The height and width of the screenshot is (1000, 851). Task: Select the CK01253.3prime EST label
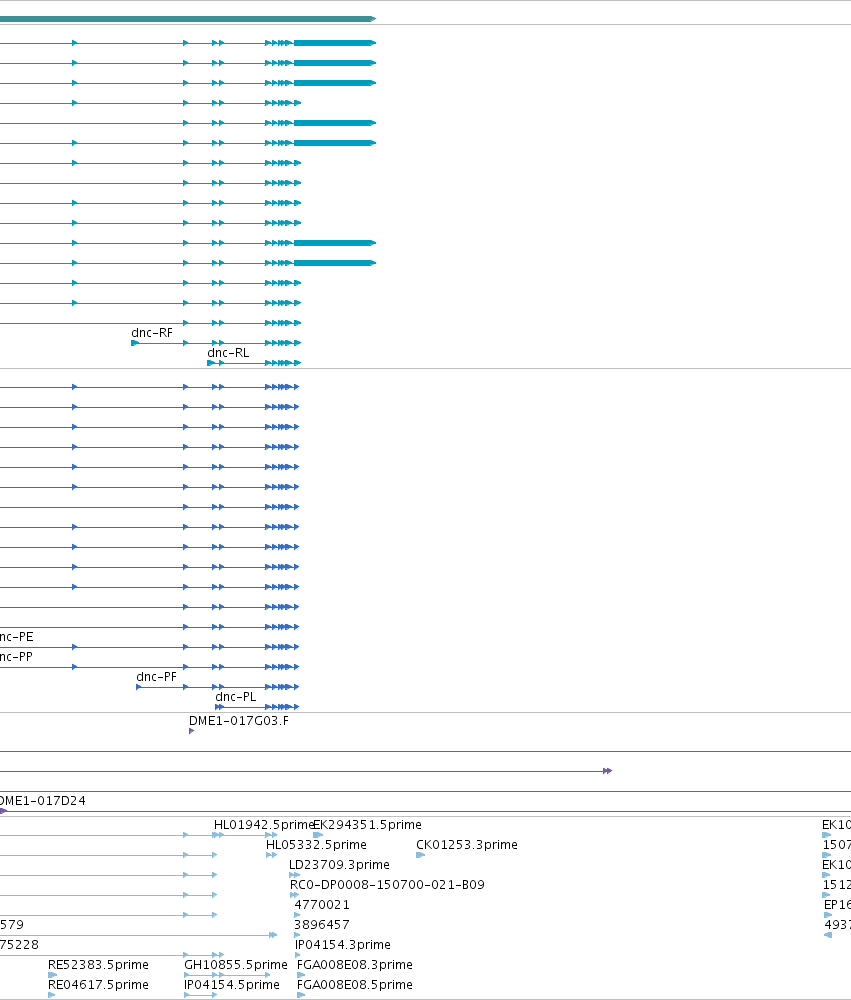coord(467,844)
